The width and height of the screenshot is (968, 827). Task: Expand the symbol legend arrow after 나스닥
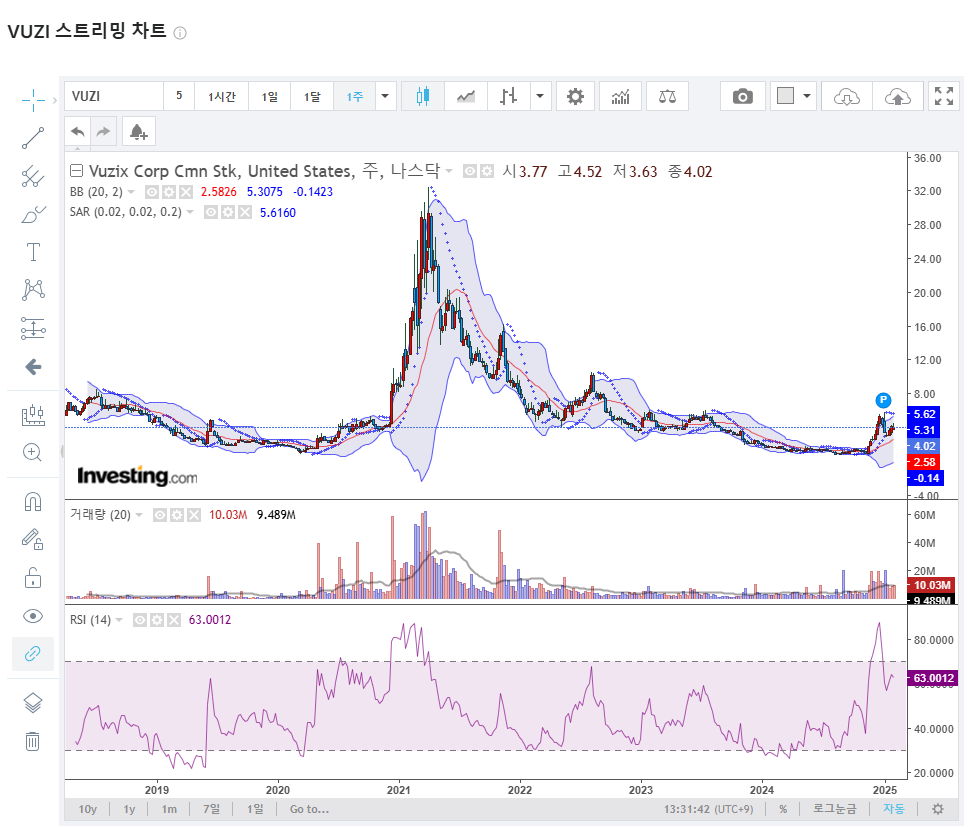[x=449, y=172]
